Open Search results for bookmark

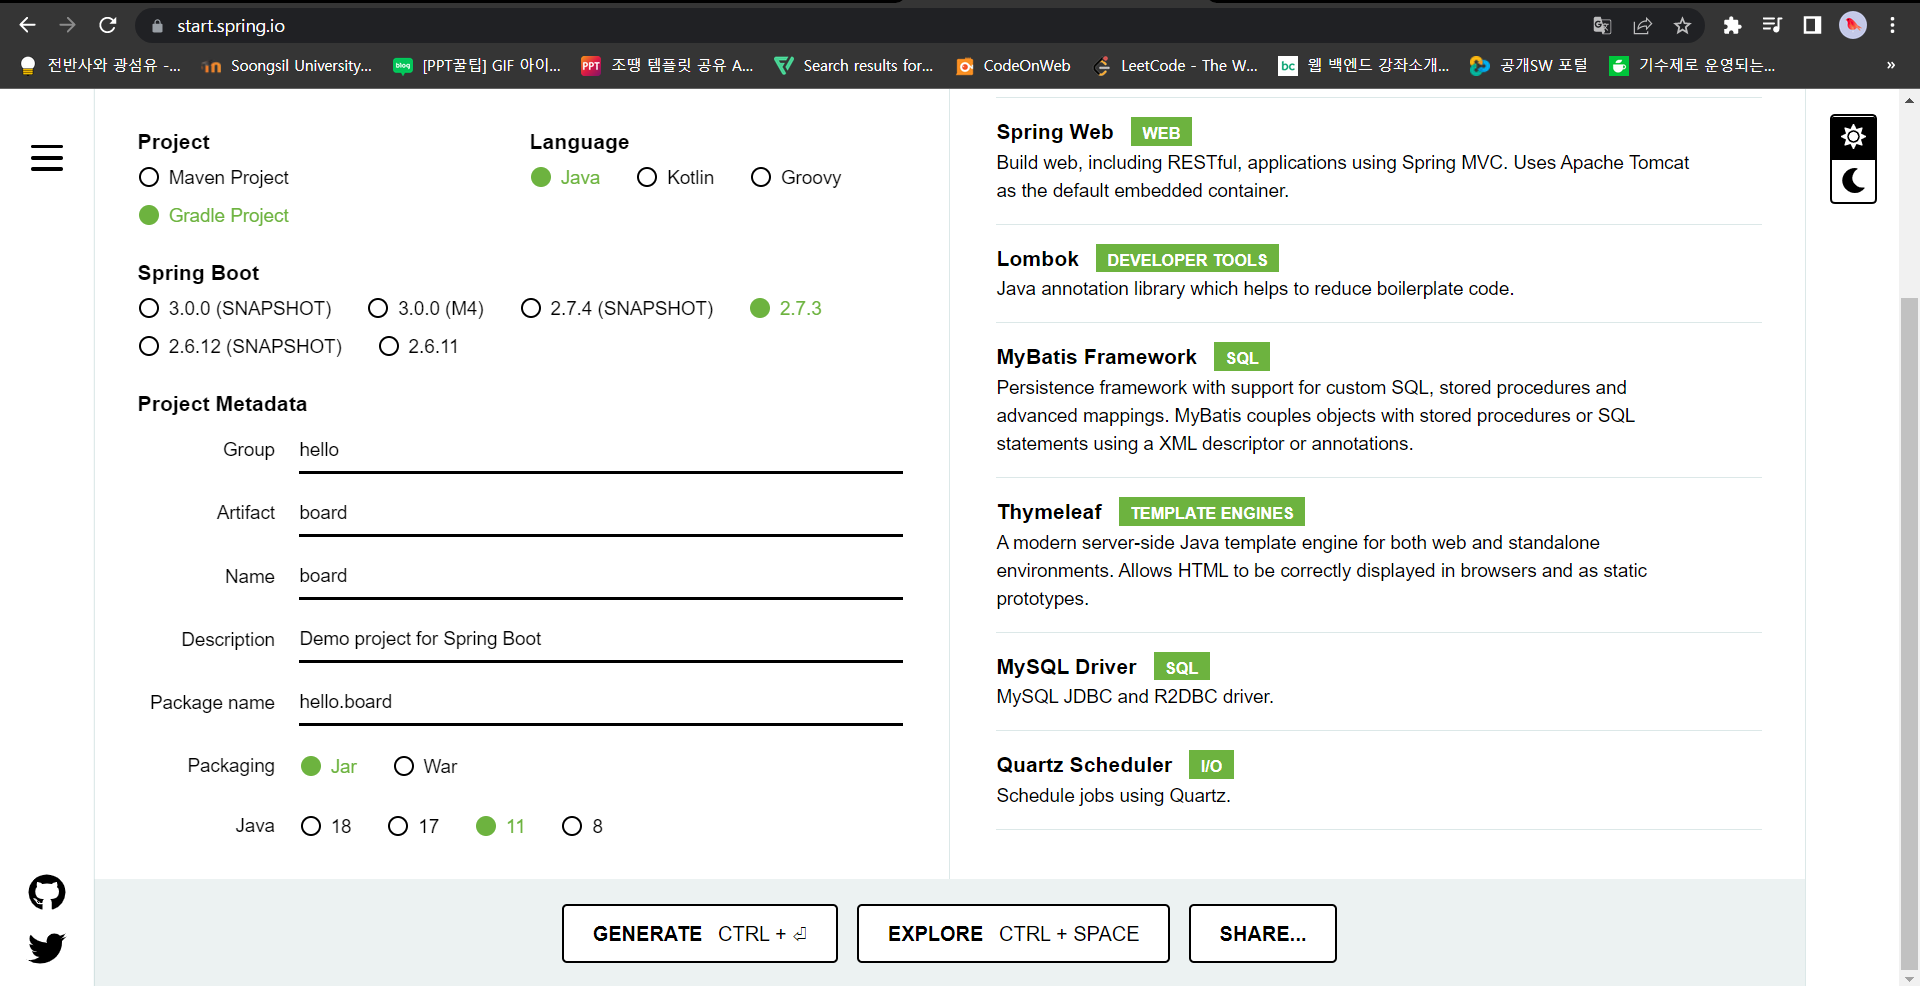855,65
